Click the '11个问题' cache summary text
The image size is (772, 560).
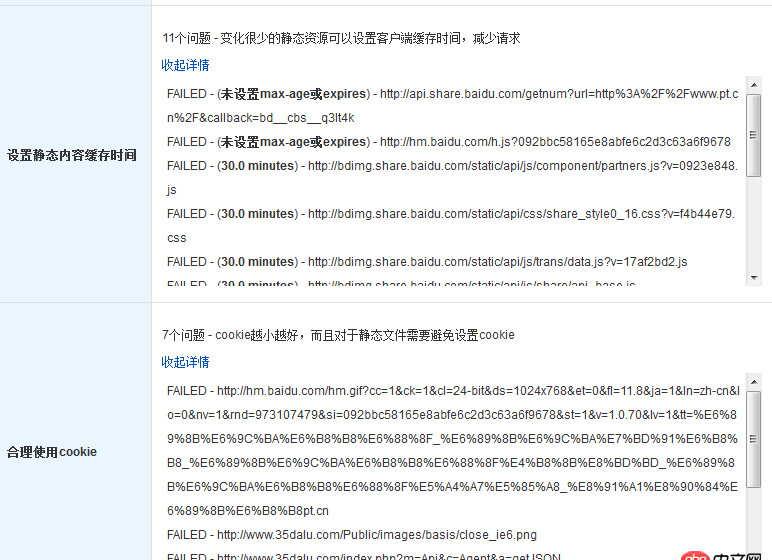coord(341,38)
